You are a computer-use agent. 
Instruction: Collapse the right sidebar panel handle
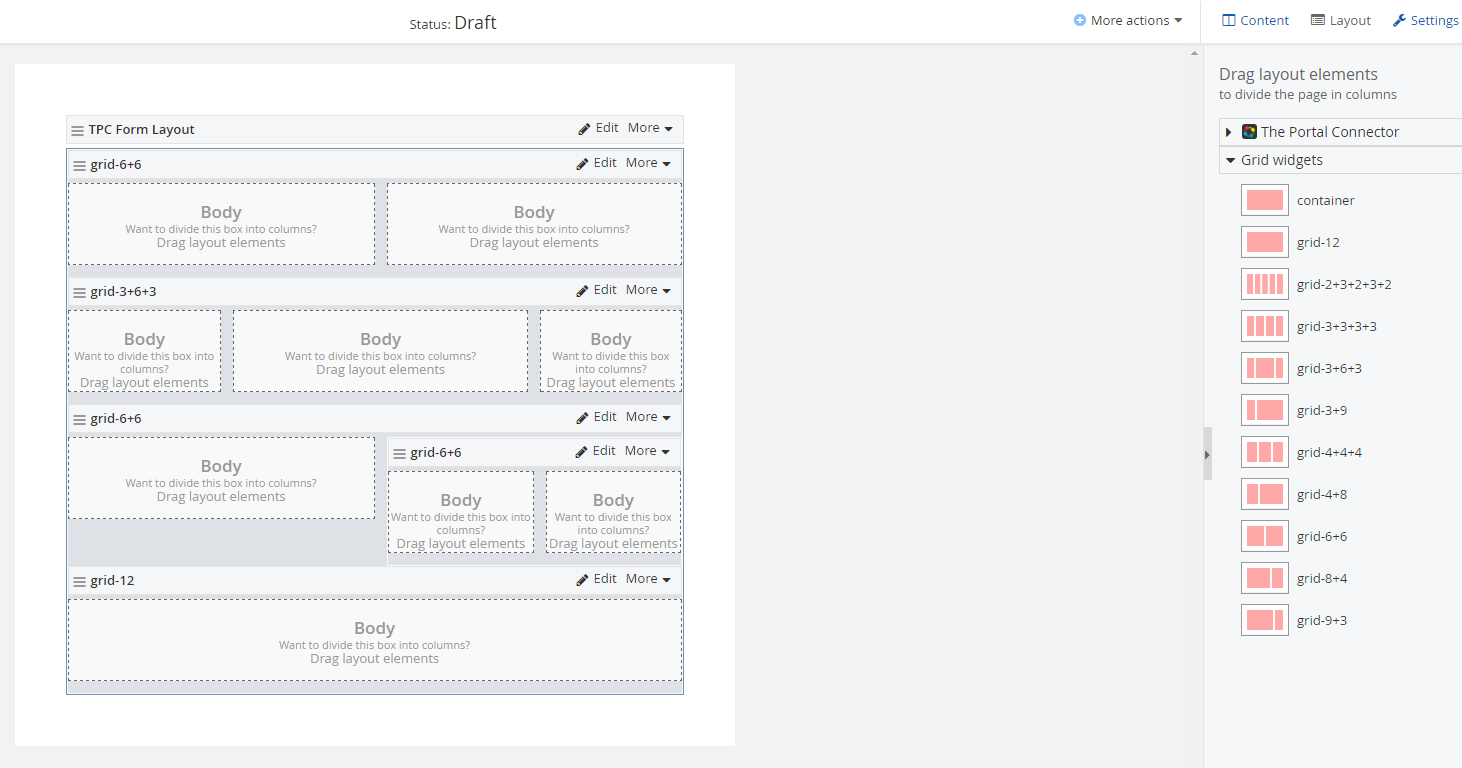click(x=1207, y=454)
